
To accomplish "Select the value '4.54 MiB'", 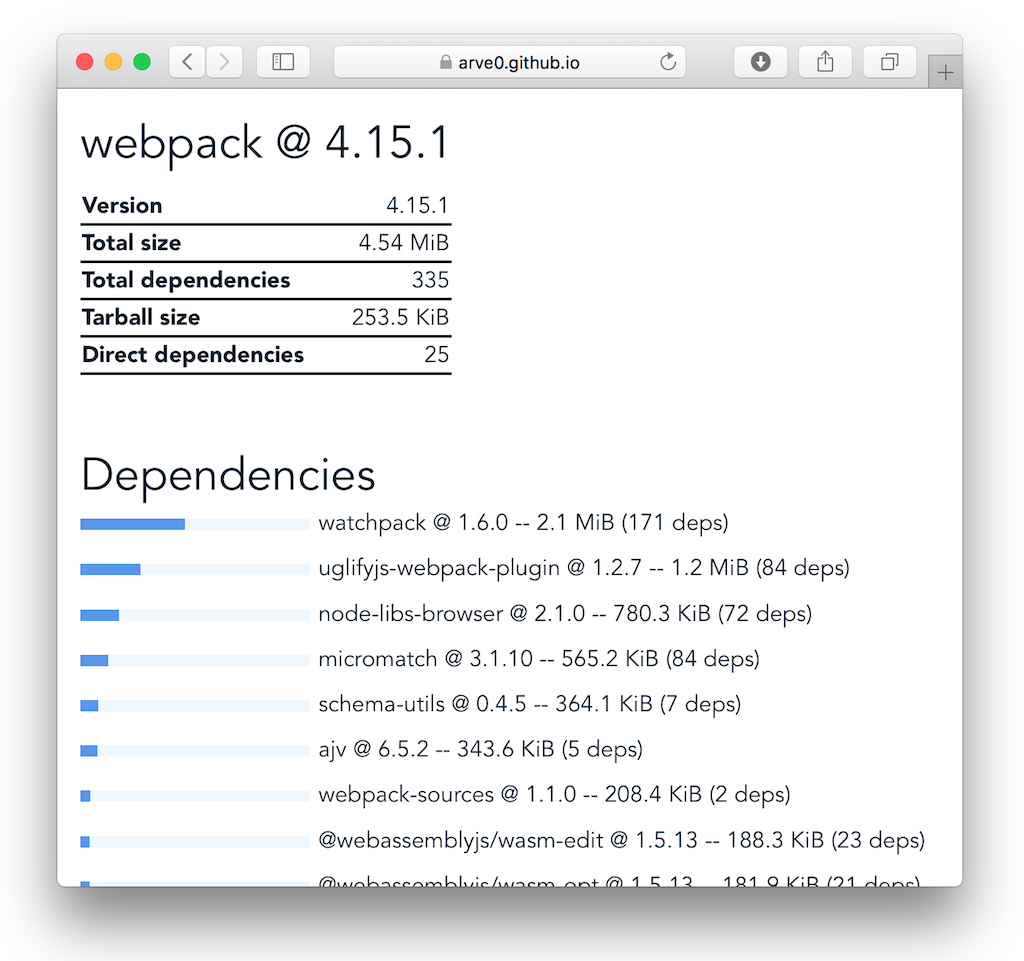I will coord(404,243).
